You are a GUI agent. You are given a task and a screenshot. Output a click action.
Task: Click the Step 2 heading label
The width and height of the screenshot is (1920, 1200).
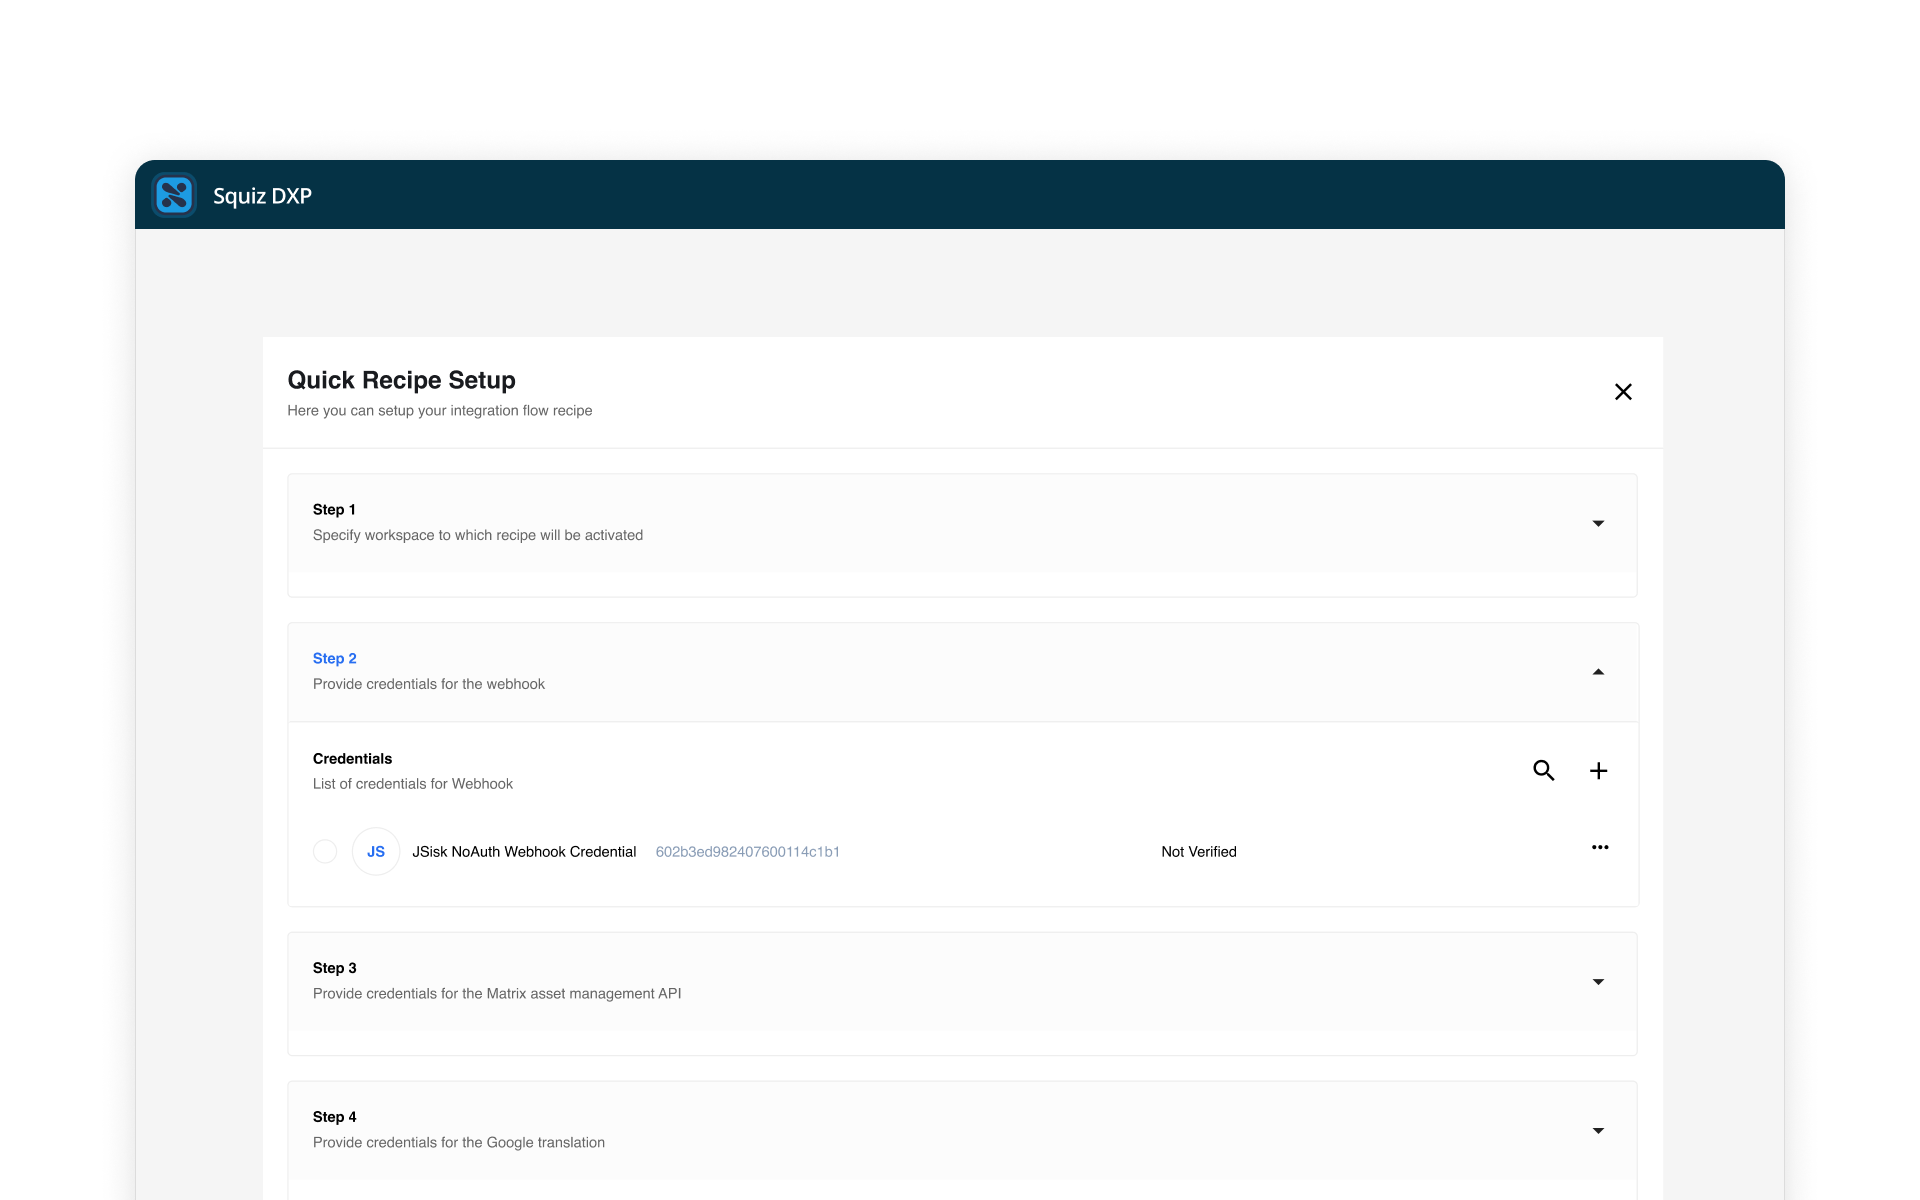tap(334, 658)
